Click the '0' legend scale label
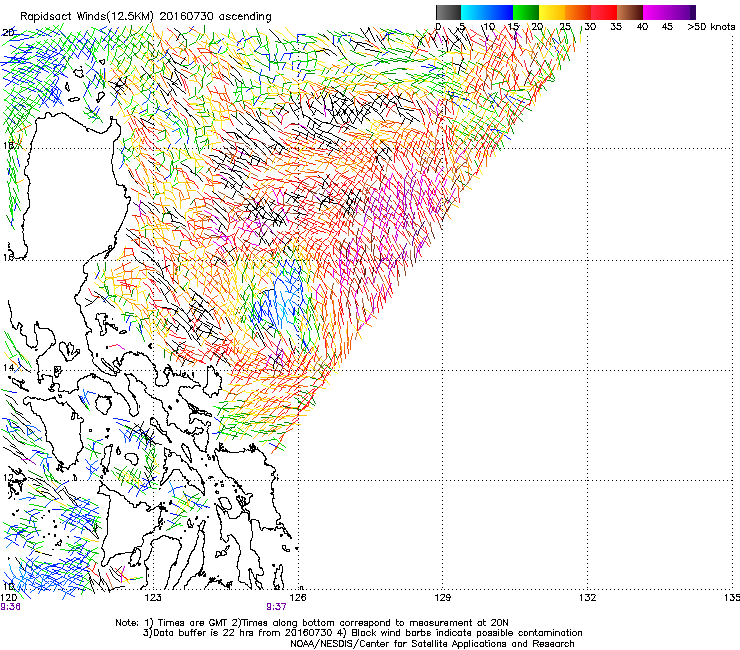The height and width of the screenshot is (650, 740). 438,27
